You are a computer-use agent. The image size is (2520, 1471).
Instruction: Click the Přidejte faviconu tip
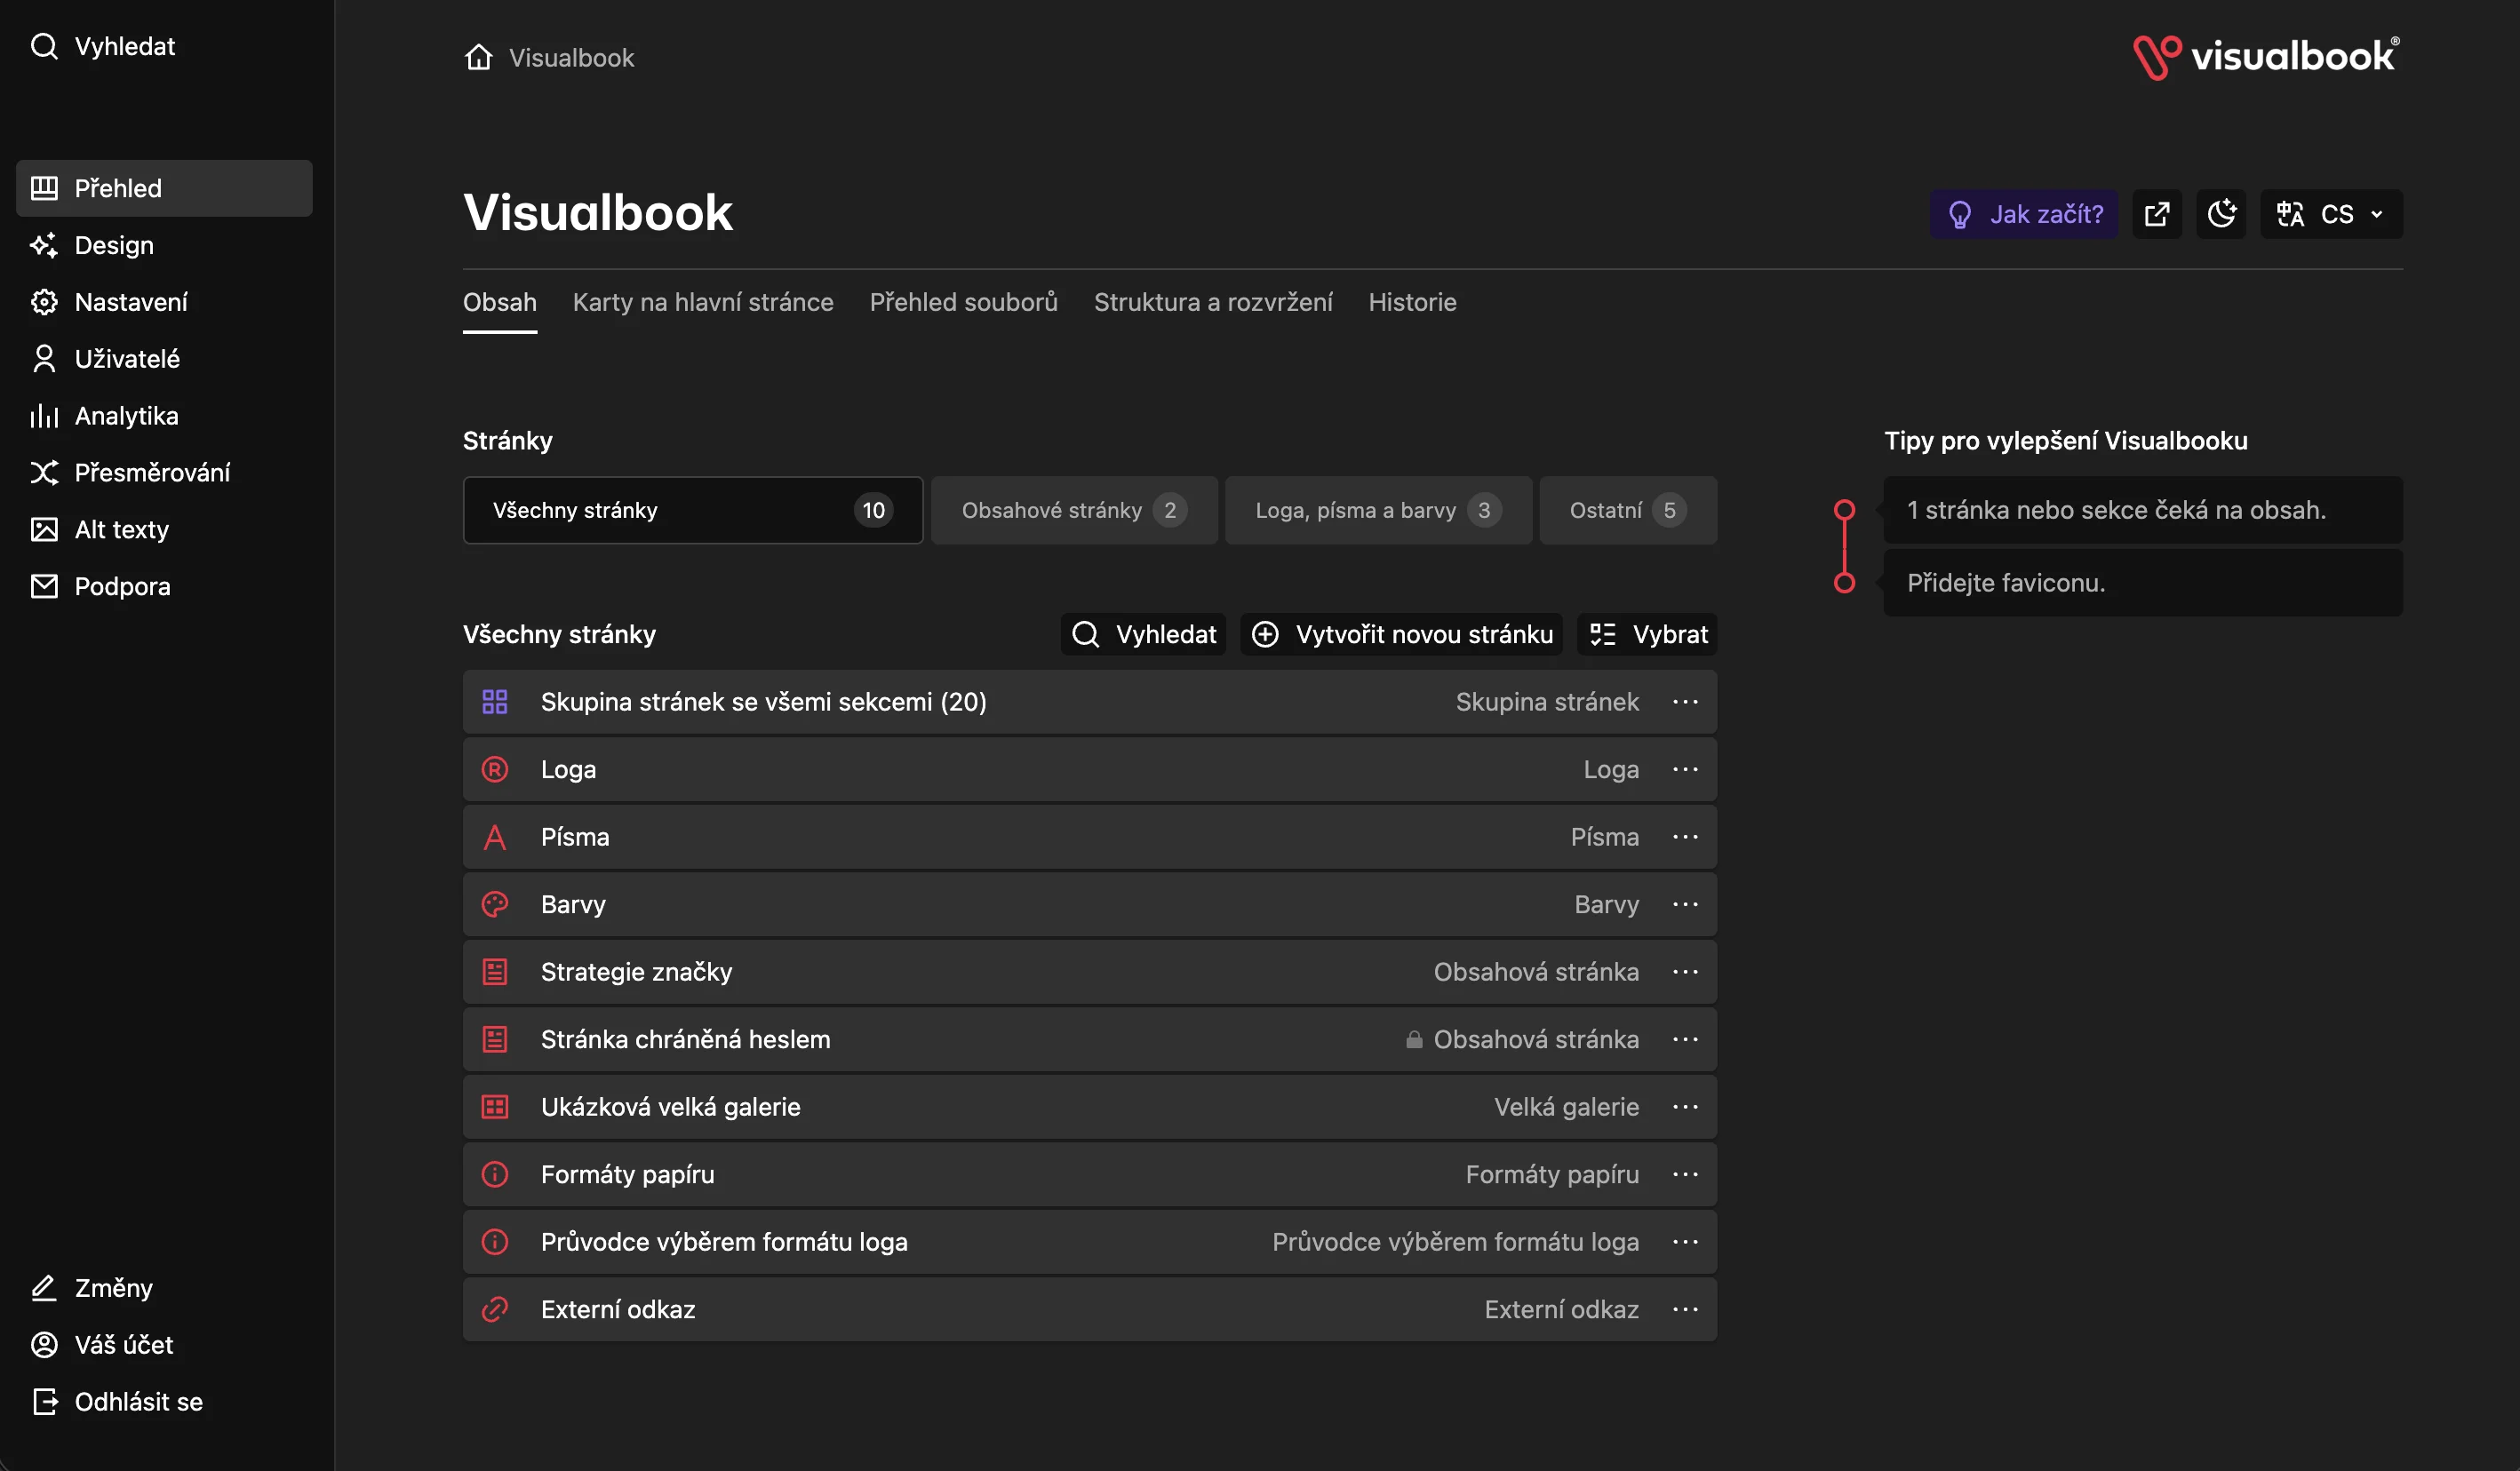(2143, 583)
